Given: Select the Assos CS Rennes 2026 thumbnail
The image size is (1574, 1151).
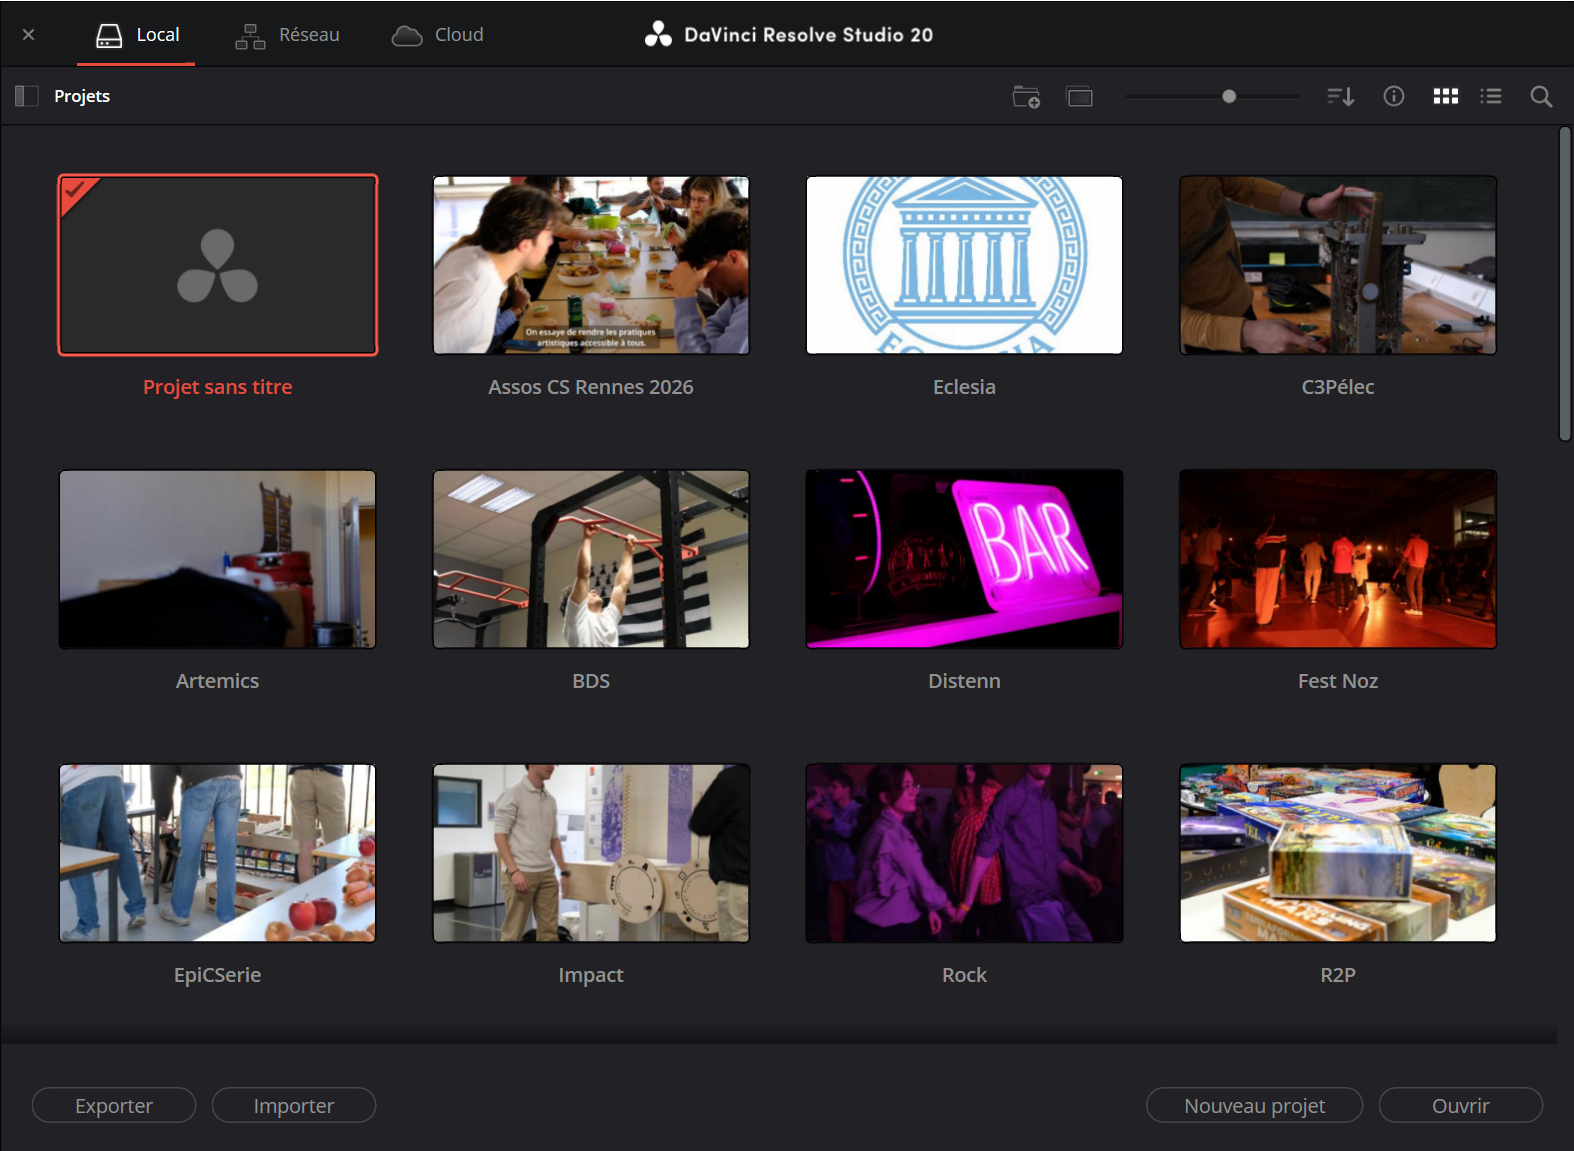Looking at the screenshot, I should [x=591, y=265].
